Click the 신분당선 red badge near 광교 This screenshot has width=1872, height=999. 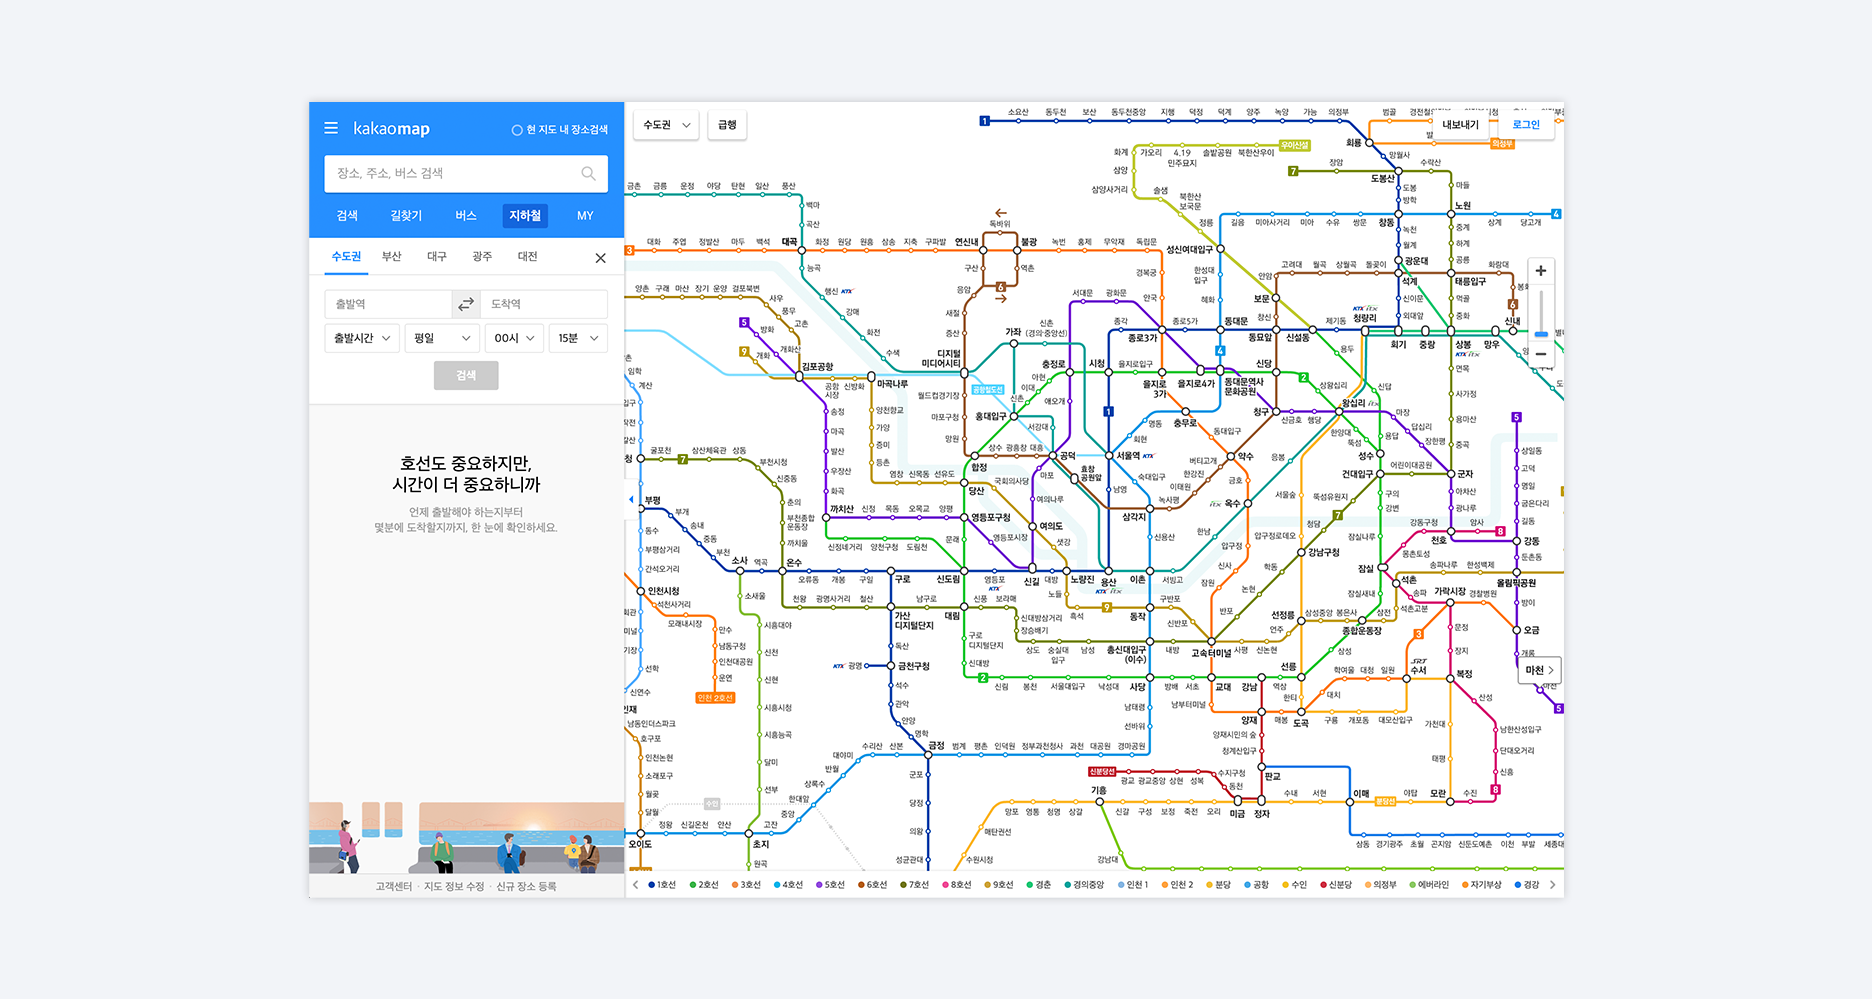1102,772
